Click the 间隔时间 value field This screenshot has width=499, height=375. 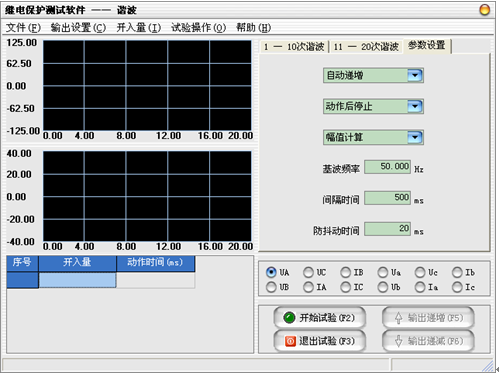pyautogui.click(x=387, y=198)
